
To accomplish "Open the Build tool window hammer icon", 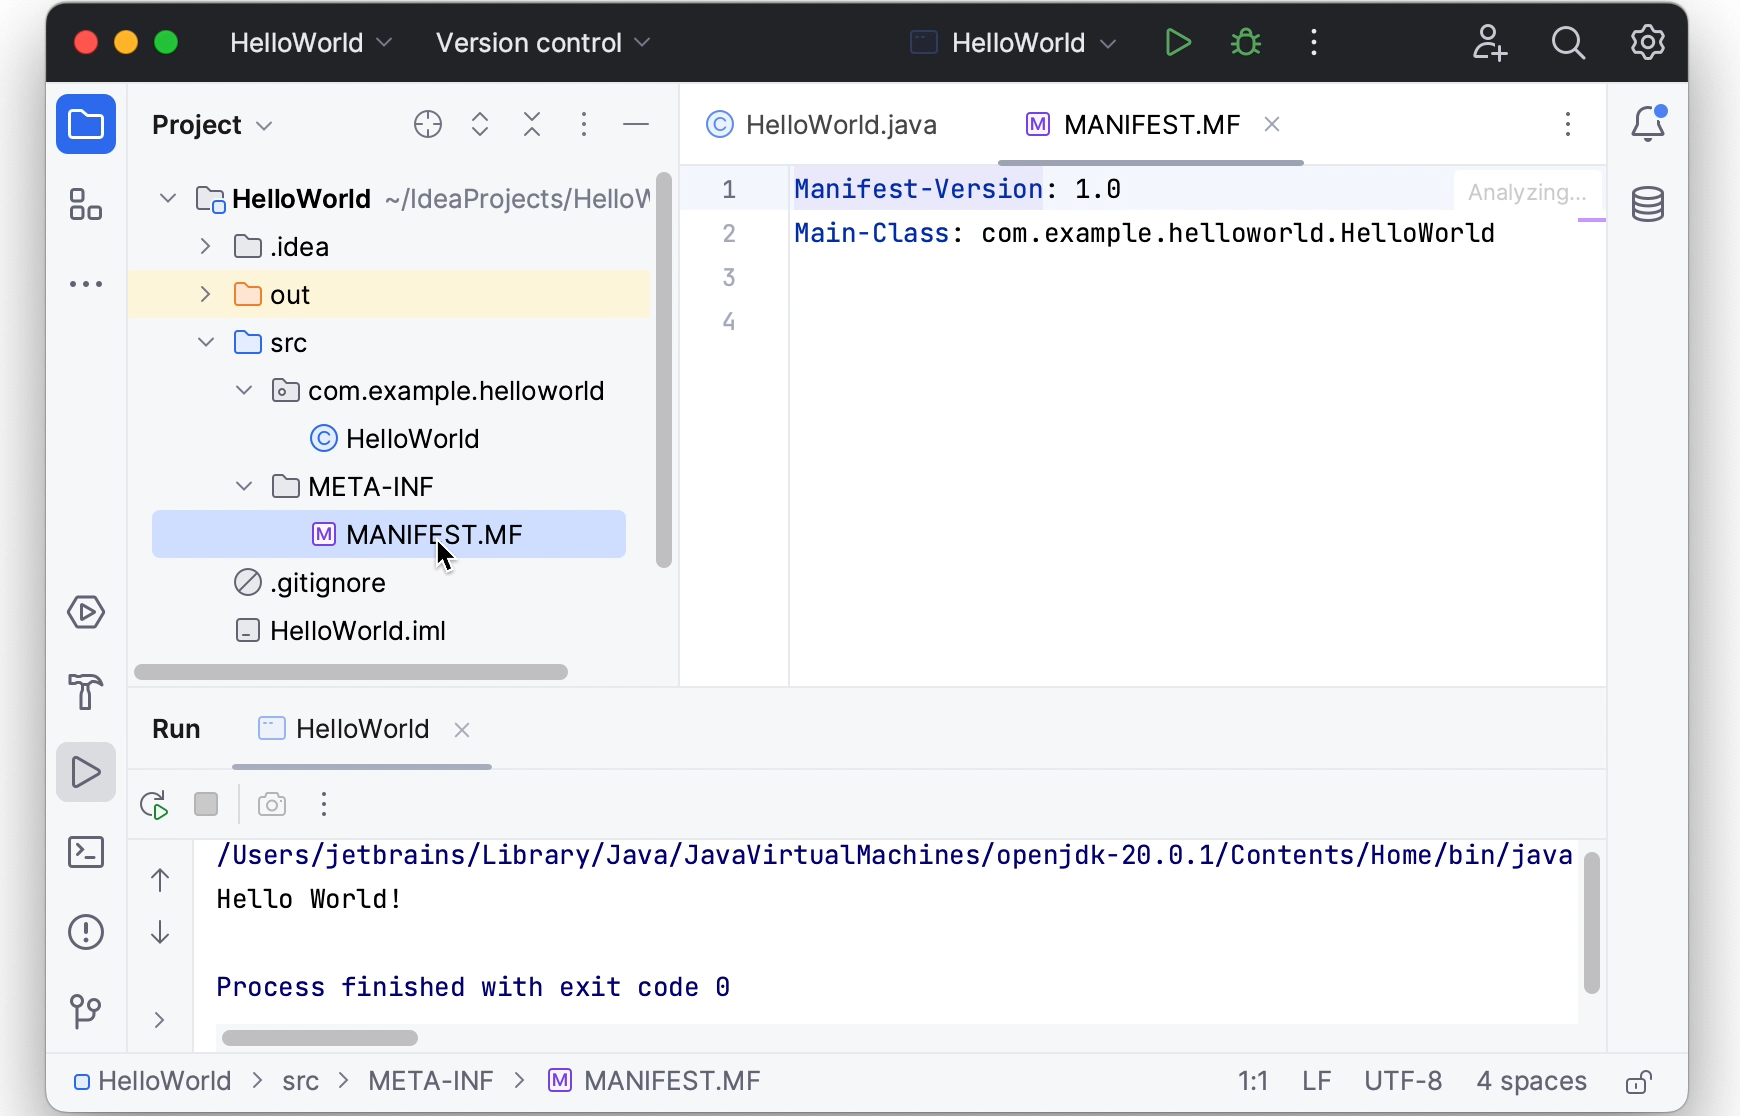I will point(86,693).
